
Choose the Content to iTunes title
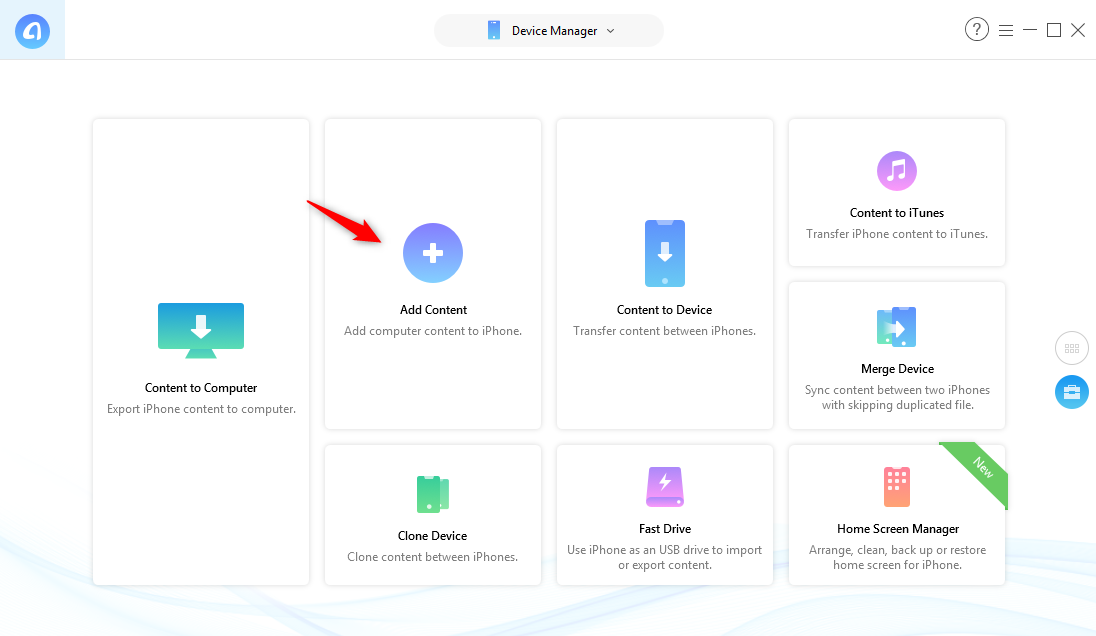coord(897,212)
